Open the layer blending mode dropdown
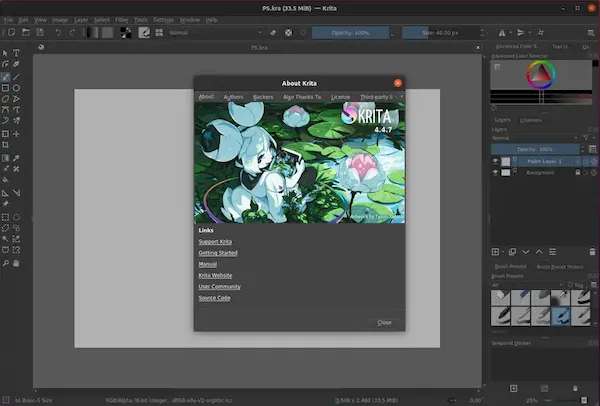 [535, 138]
